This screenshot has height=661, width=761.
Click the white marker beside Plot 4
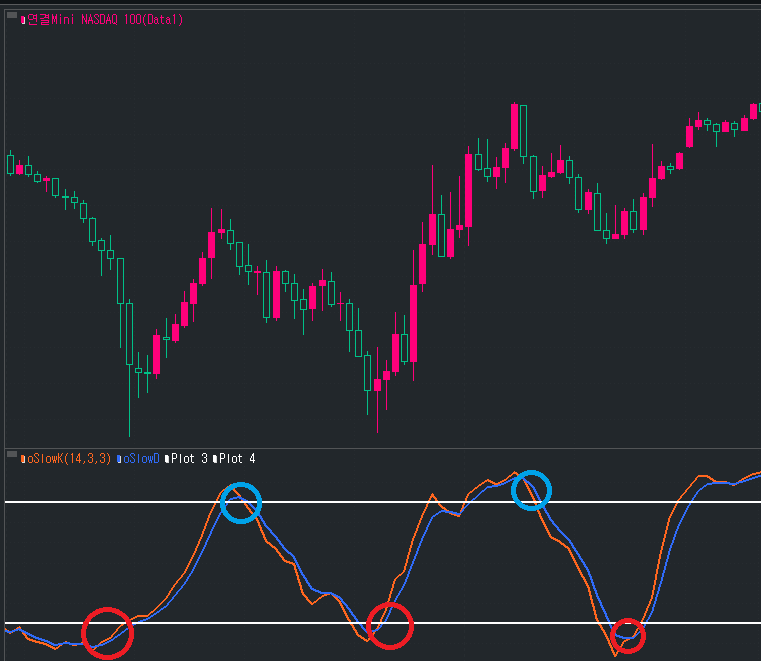[x=215, y=459]
